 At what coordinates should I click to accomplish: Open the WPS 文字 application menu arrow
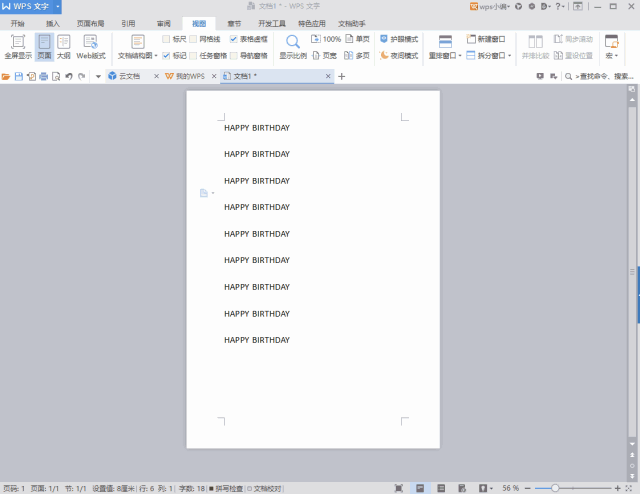pyautogui.click(x=58, y=7)
